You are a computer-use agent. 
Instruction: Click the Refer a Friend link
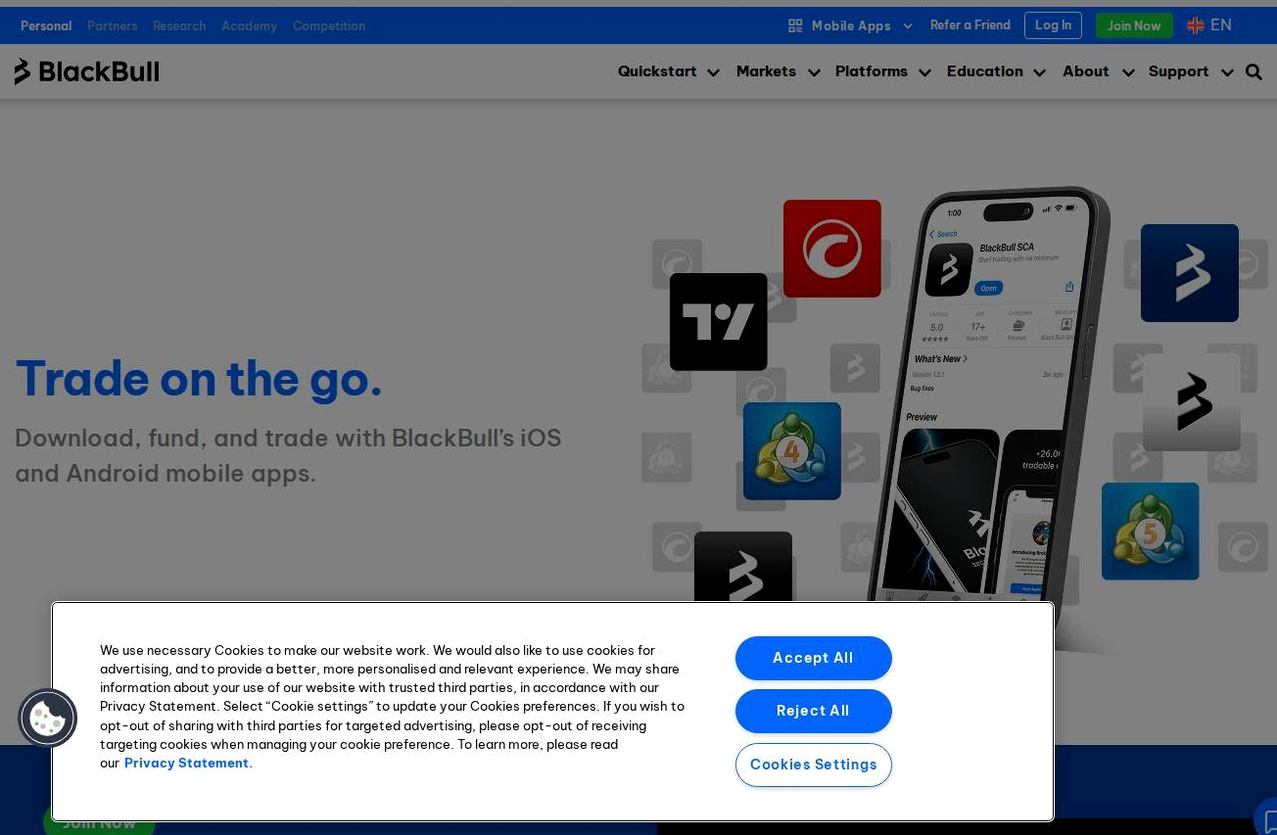tap(970, 26)
